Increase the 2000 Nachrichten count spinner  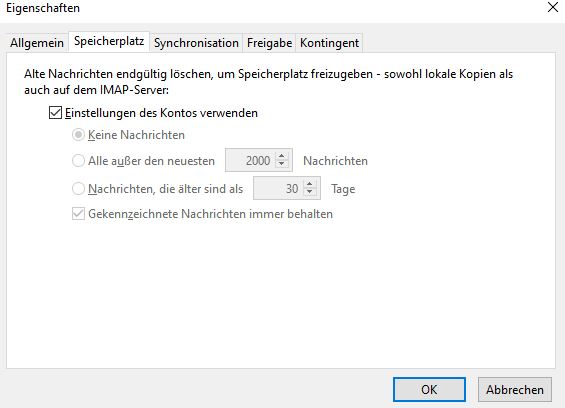[x=281, y=156]
